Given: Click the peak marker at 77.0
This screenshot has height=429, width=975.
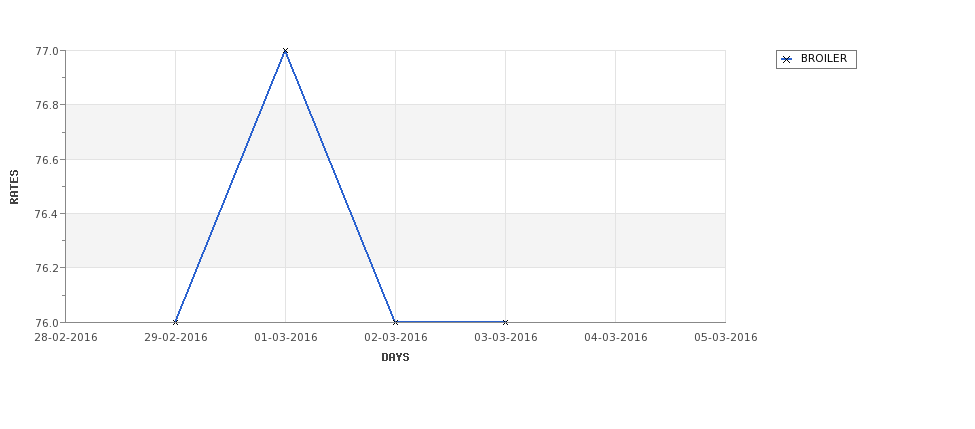Looking at the screenshot, I should click(x=285, y=51).
